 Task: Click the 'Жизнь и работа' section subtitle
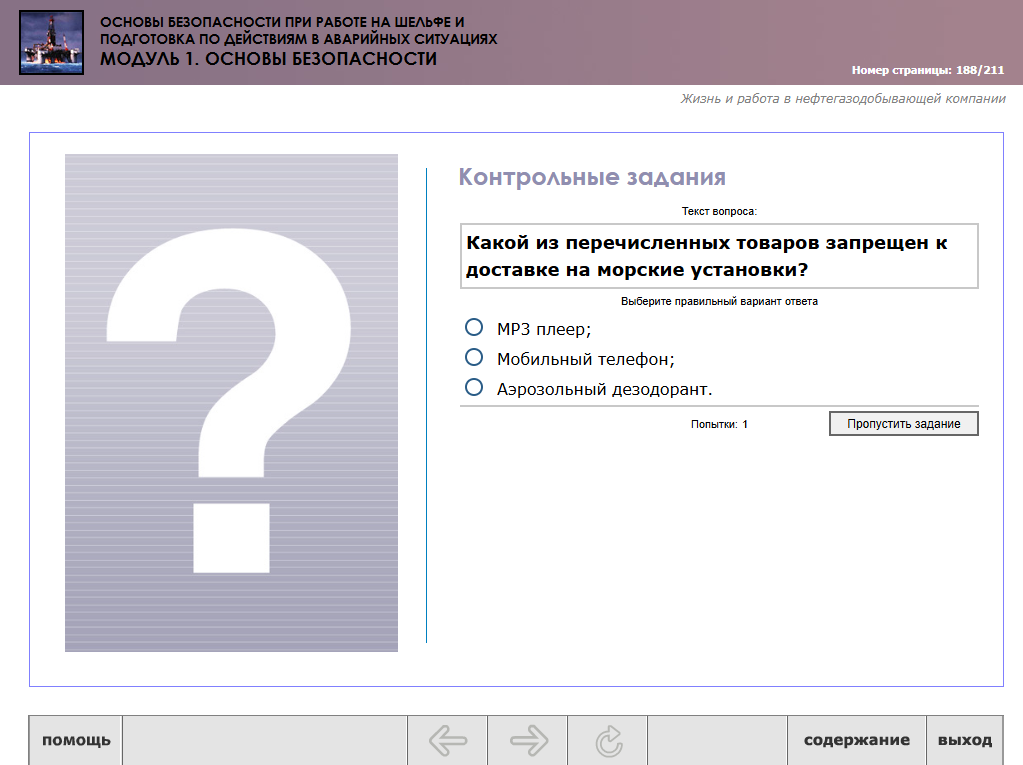click(842, 99)
